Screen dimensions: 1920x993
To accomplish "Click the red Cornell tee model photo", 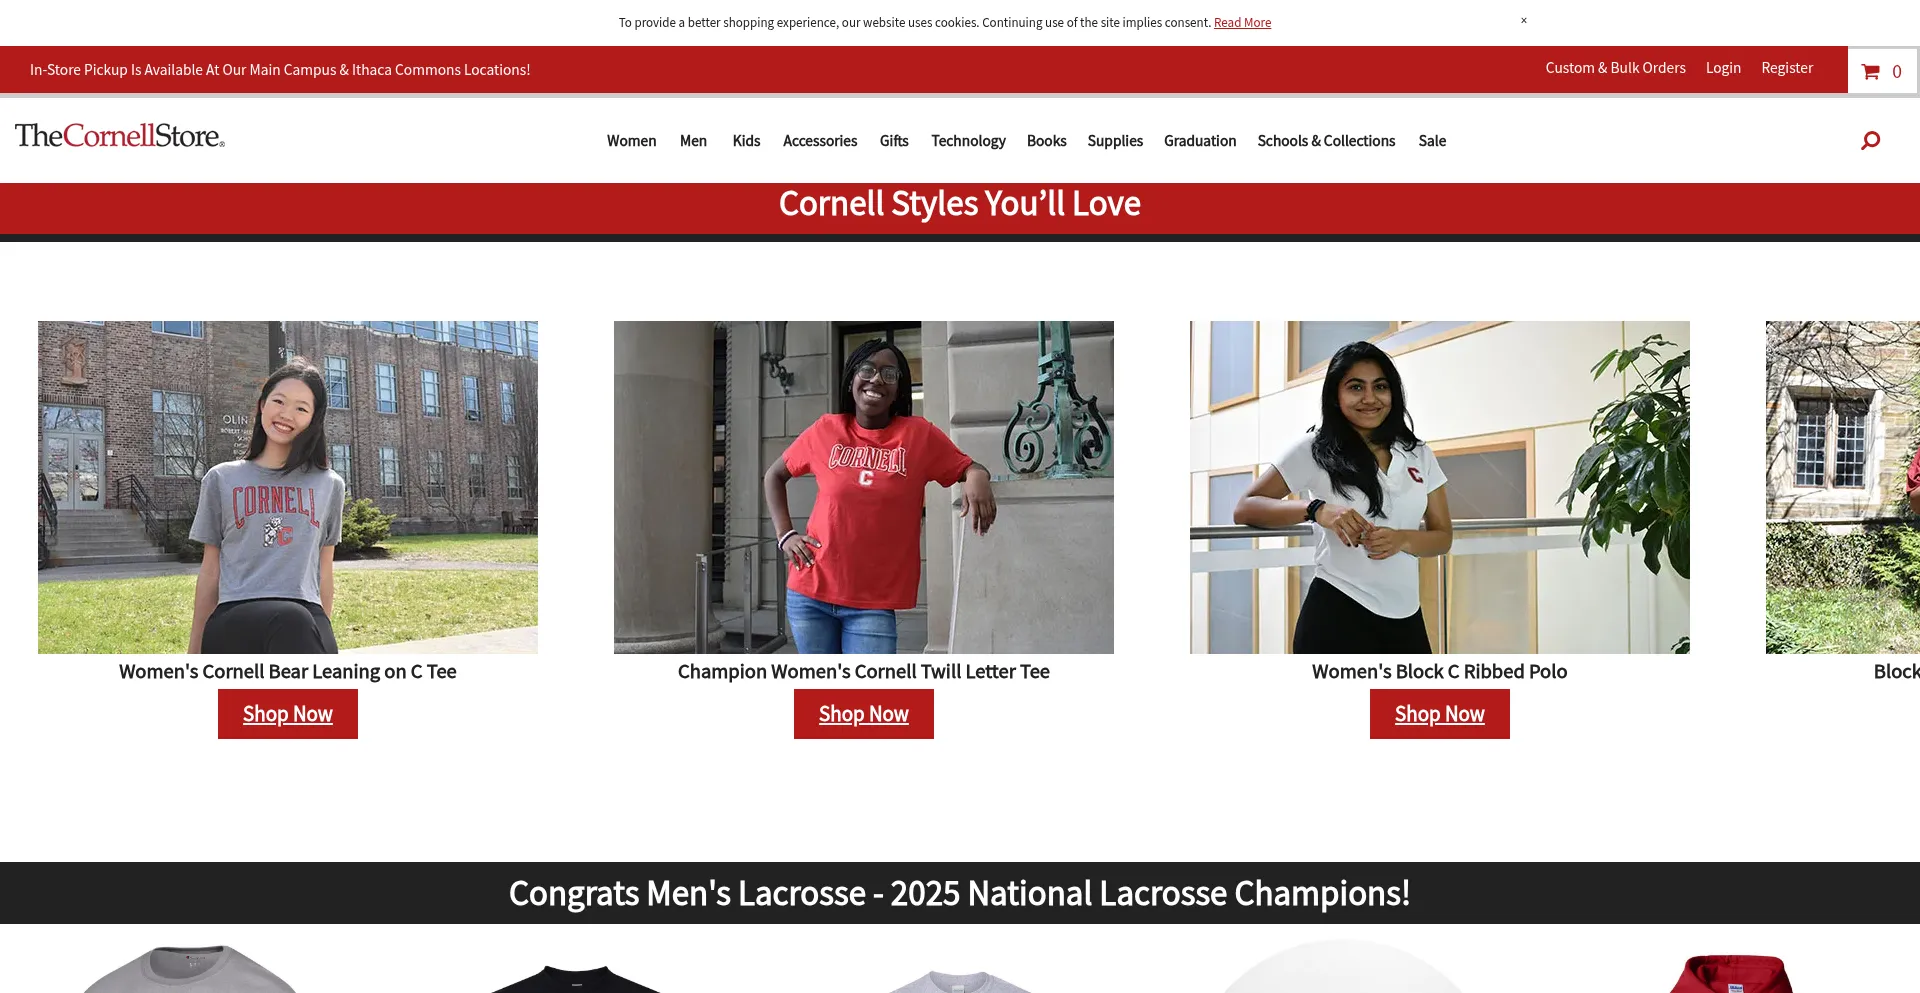I will 864,487.
